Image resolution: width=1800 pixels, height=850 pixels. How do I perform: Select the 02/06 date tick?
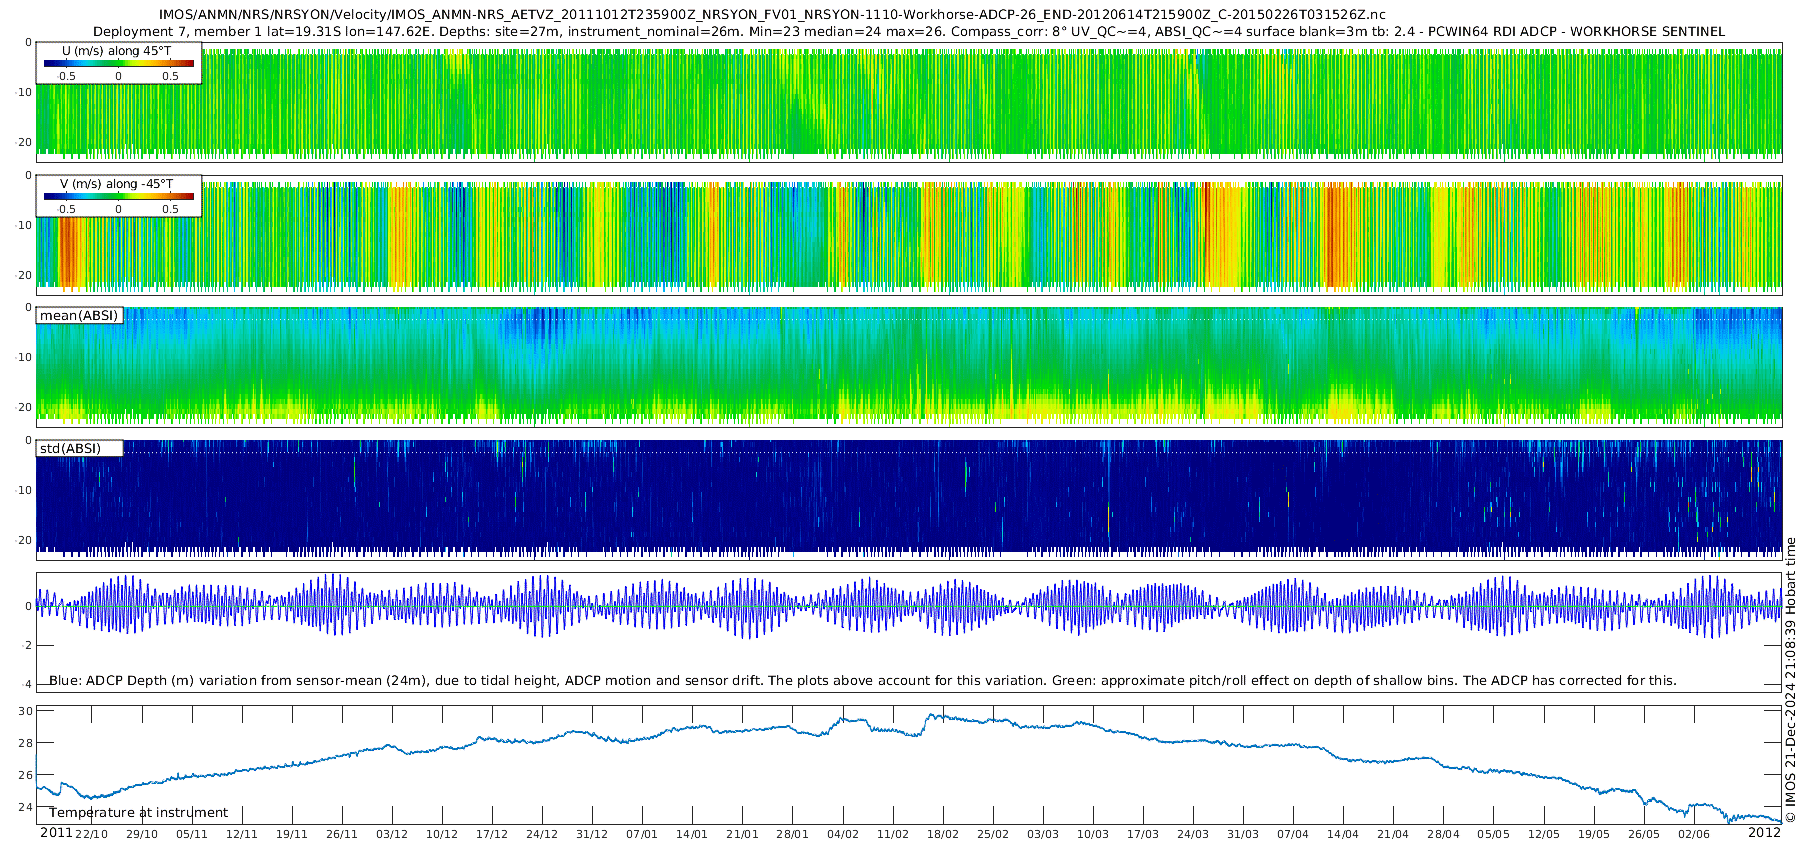pyautogui.click(x=1694, y=834)
